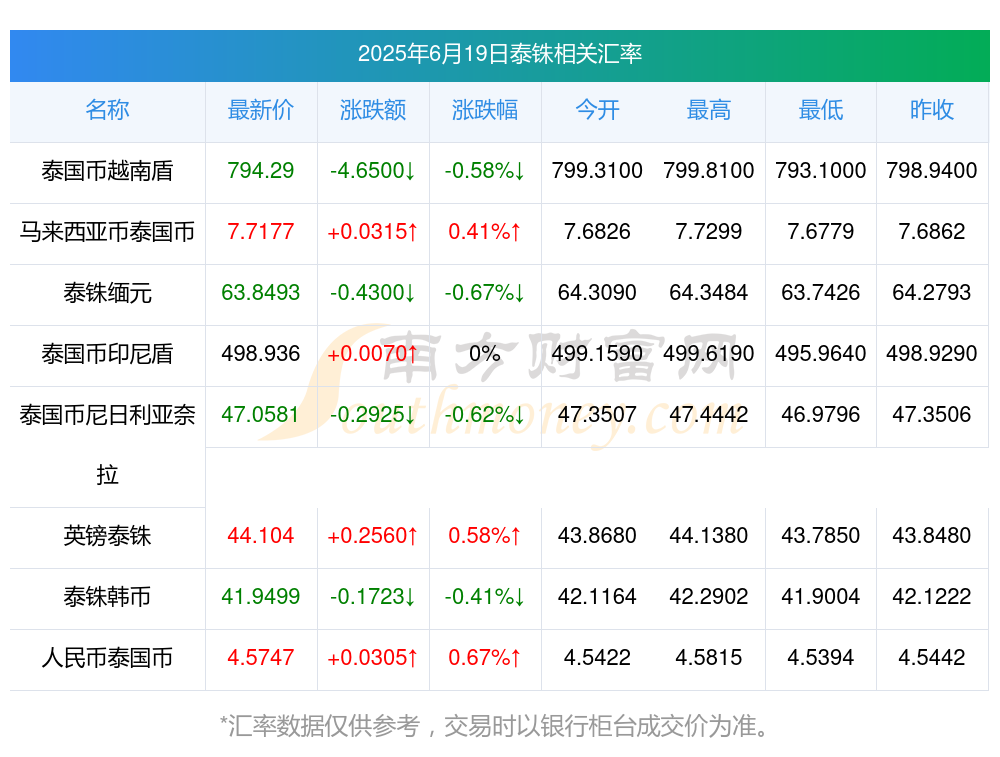The height and width of the screenshot is (757, 1000).
Task: Click latest price 47.0581
Action: (261, 415)
